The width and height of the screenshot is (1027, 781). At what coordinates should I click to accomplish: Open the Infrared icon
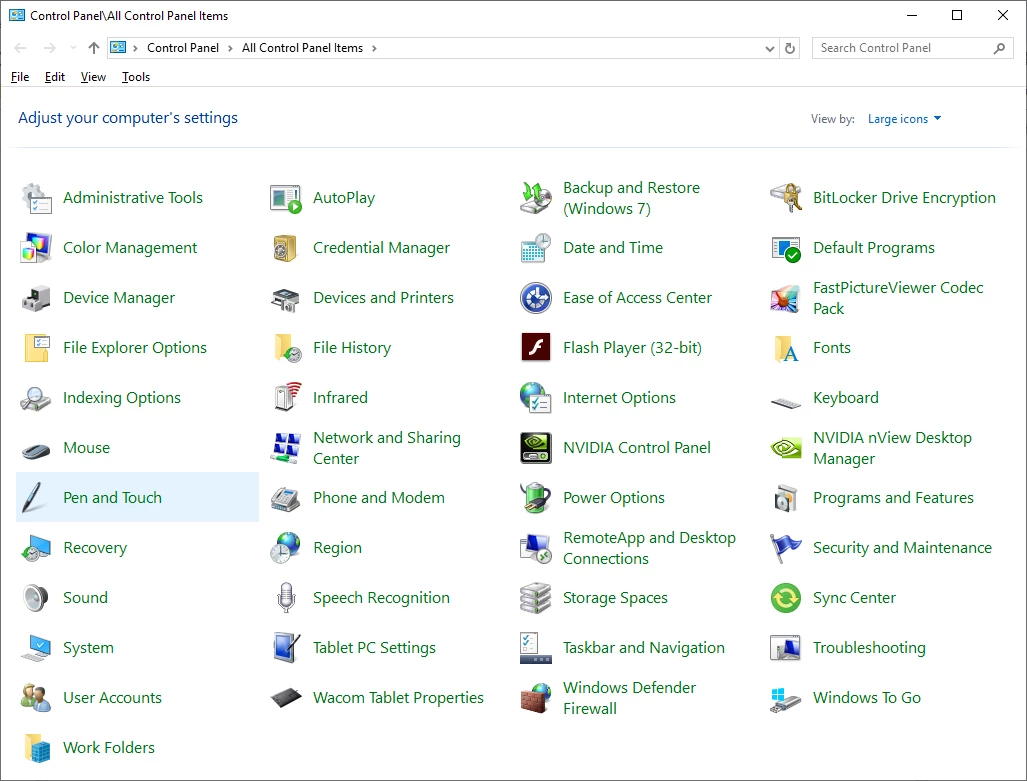286,398
